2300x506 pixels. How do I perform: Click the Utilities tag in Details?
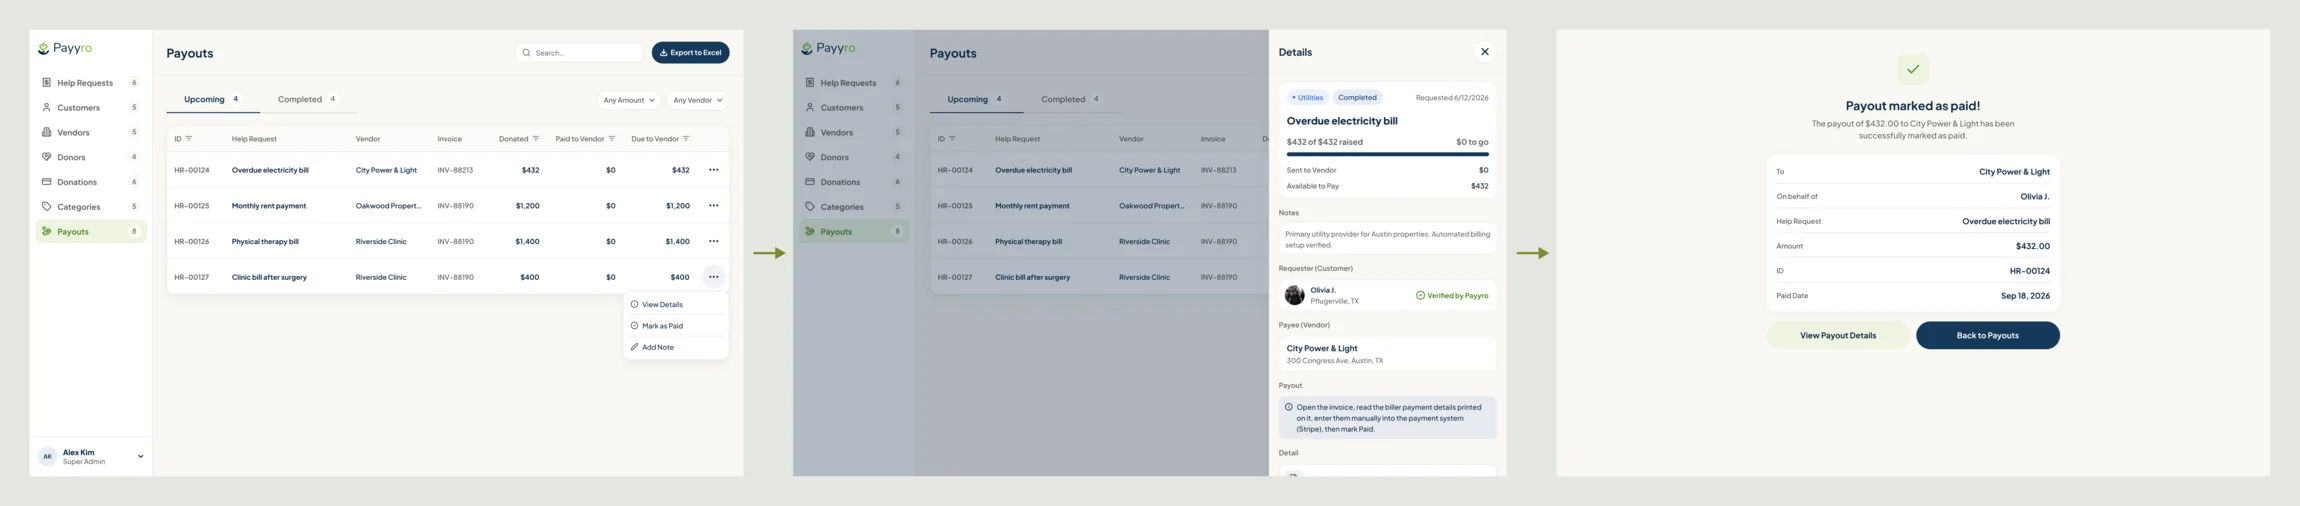point(1307,98)
